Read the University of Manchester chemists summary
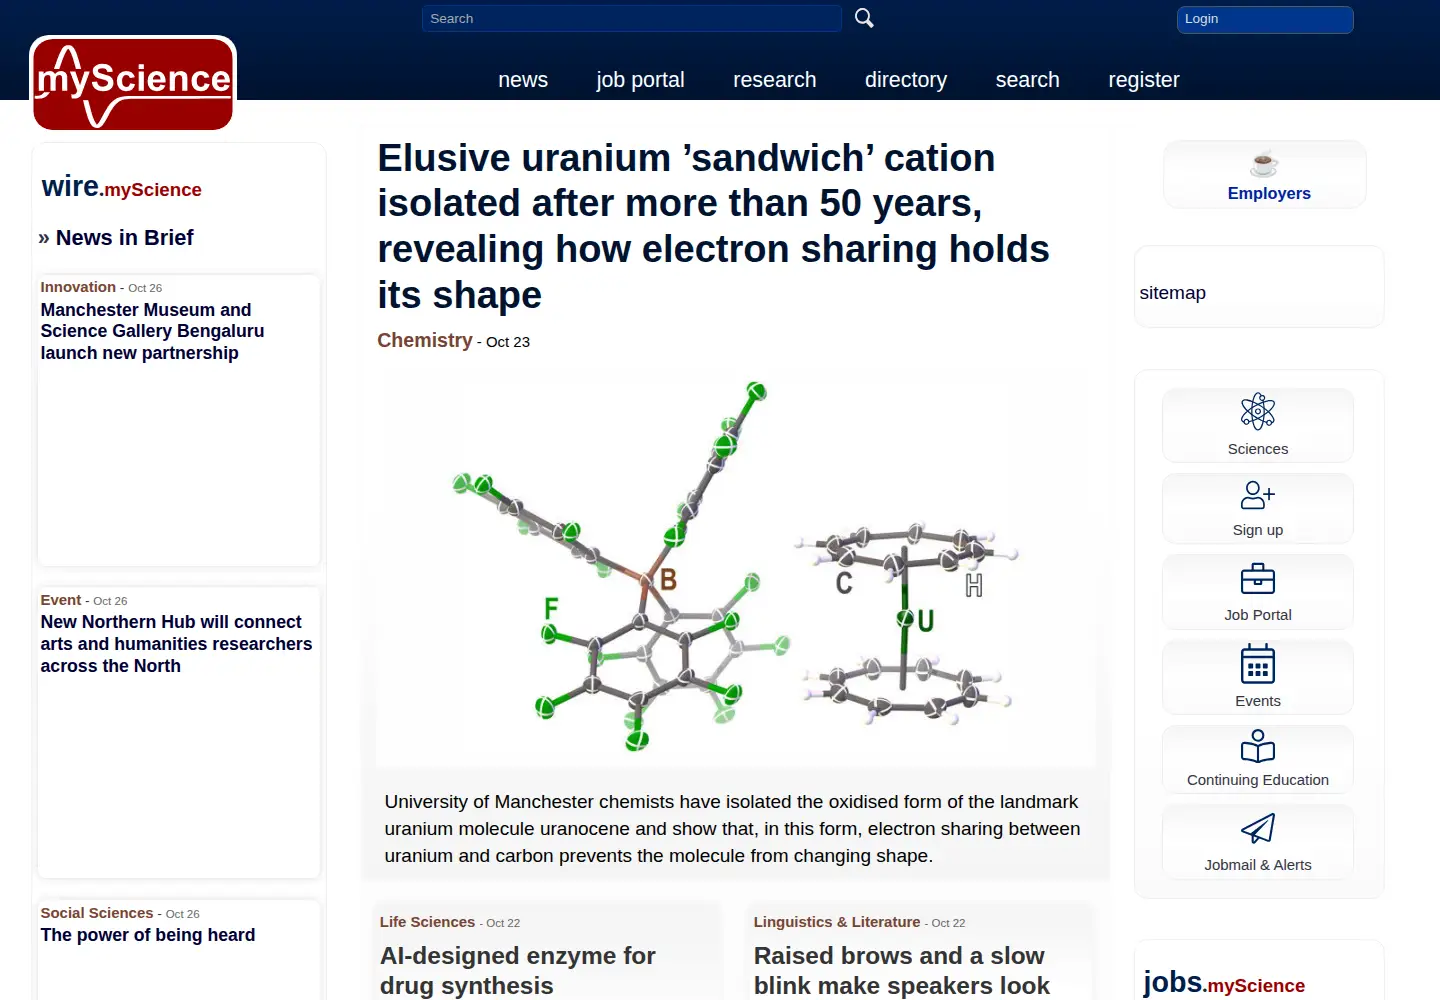Screen dimensions: 1440x1000 point(733,829)
